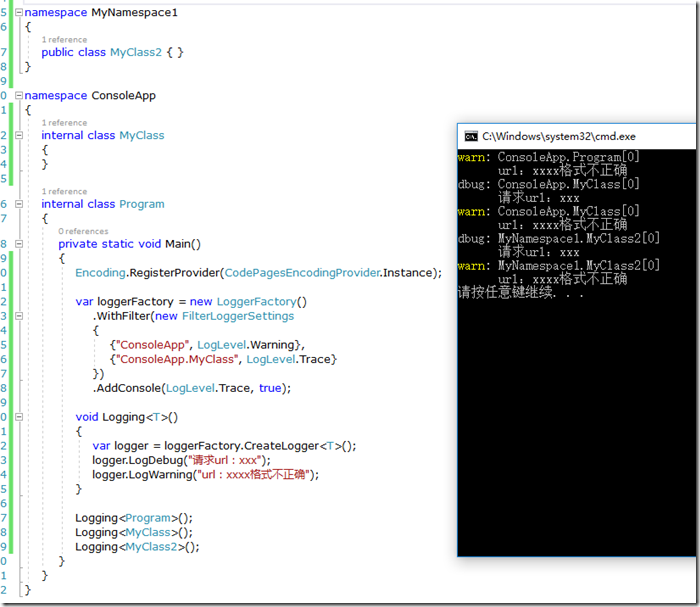Click the Logging<MyClass2>() call

[x=137, y=547]
